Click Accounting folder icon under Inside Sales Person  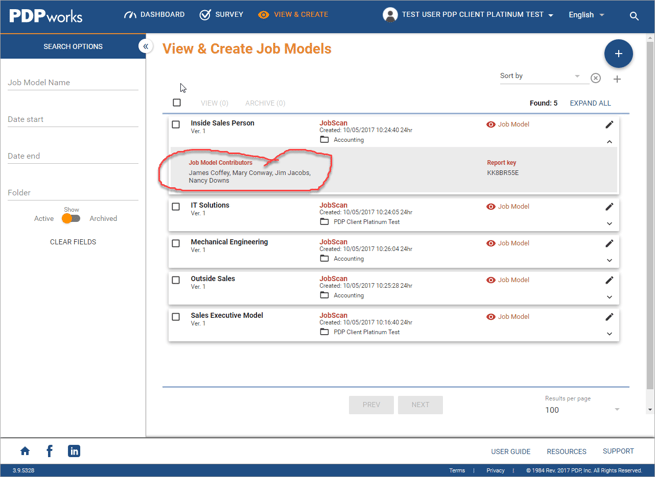coord(324,140)
